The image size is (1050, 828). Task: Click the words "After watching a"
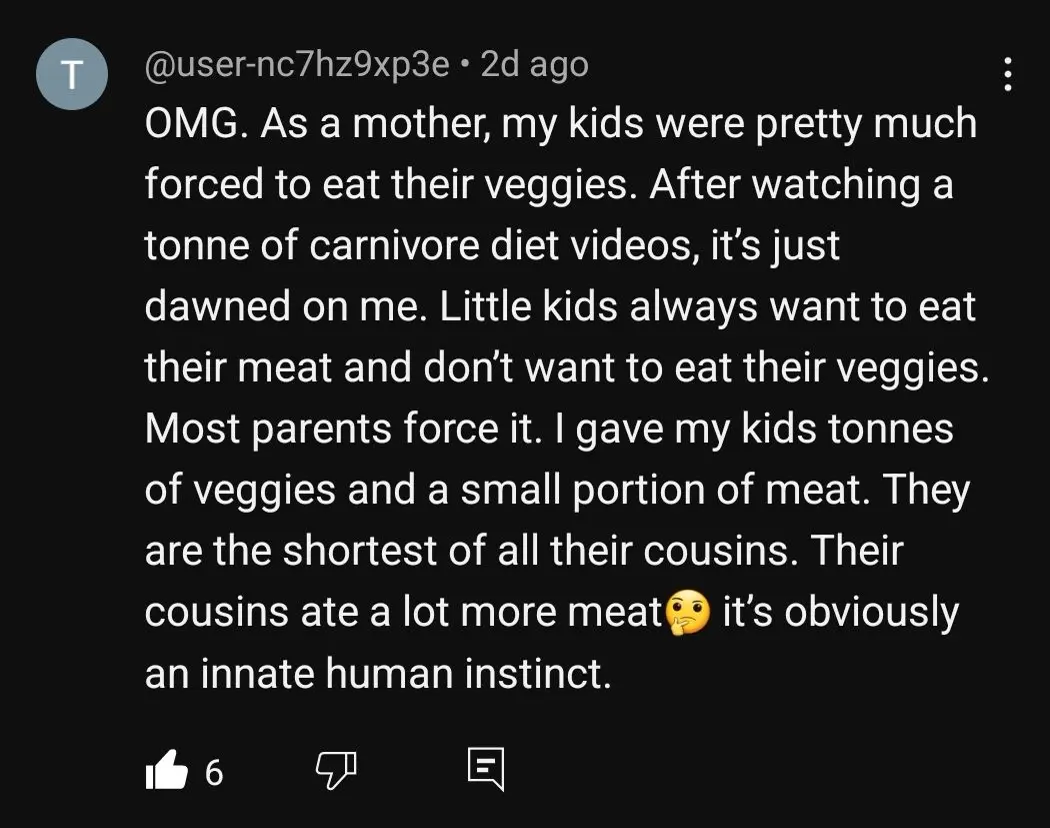tap(801, 186)
